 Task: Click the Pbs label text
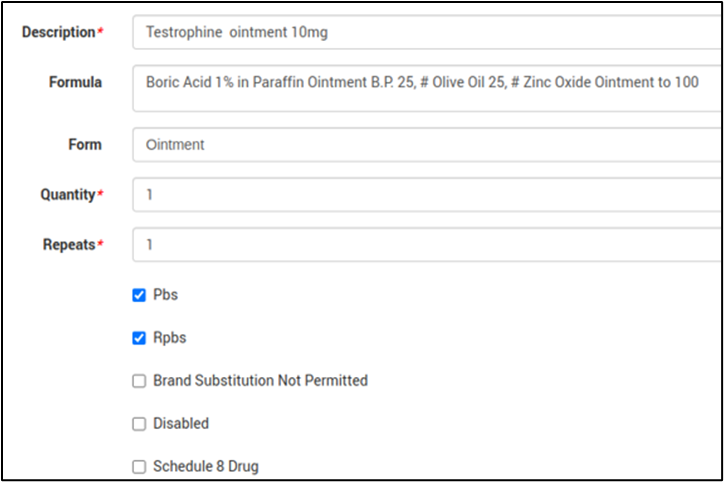point(165,295)
